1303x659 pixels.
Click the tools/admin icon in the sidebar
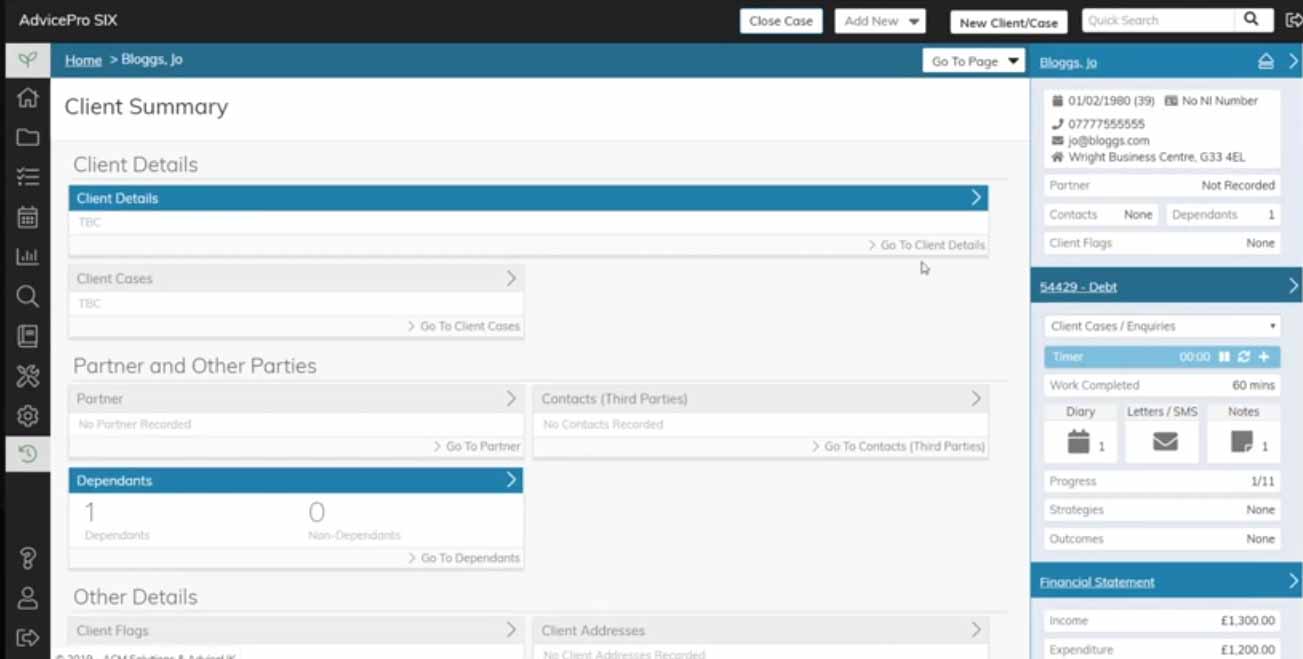[x=27, y=376]
